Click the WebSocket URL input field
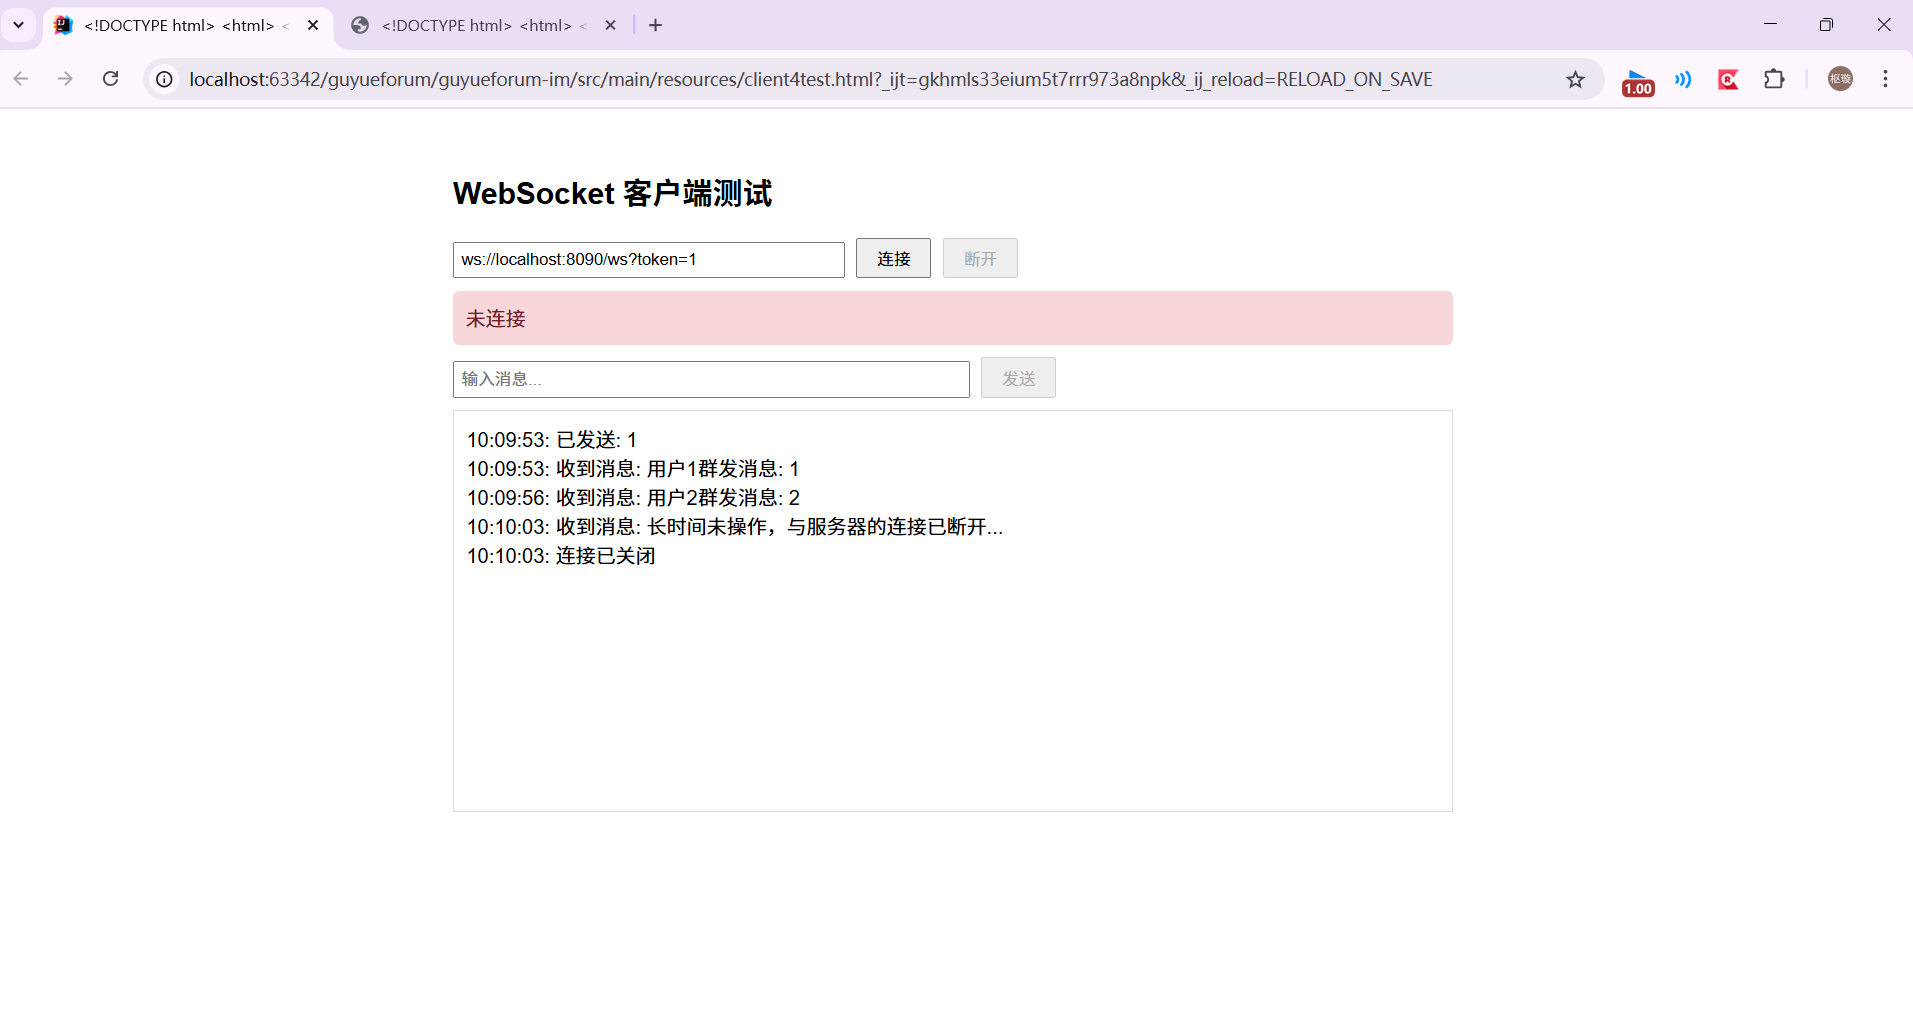Image resolution: width=1913 pixels, height=1020 pixels. tap(649, 259)
